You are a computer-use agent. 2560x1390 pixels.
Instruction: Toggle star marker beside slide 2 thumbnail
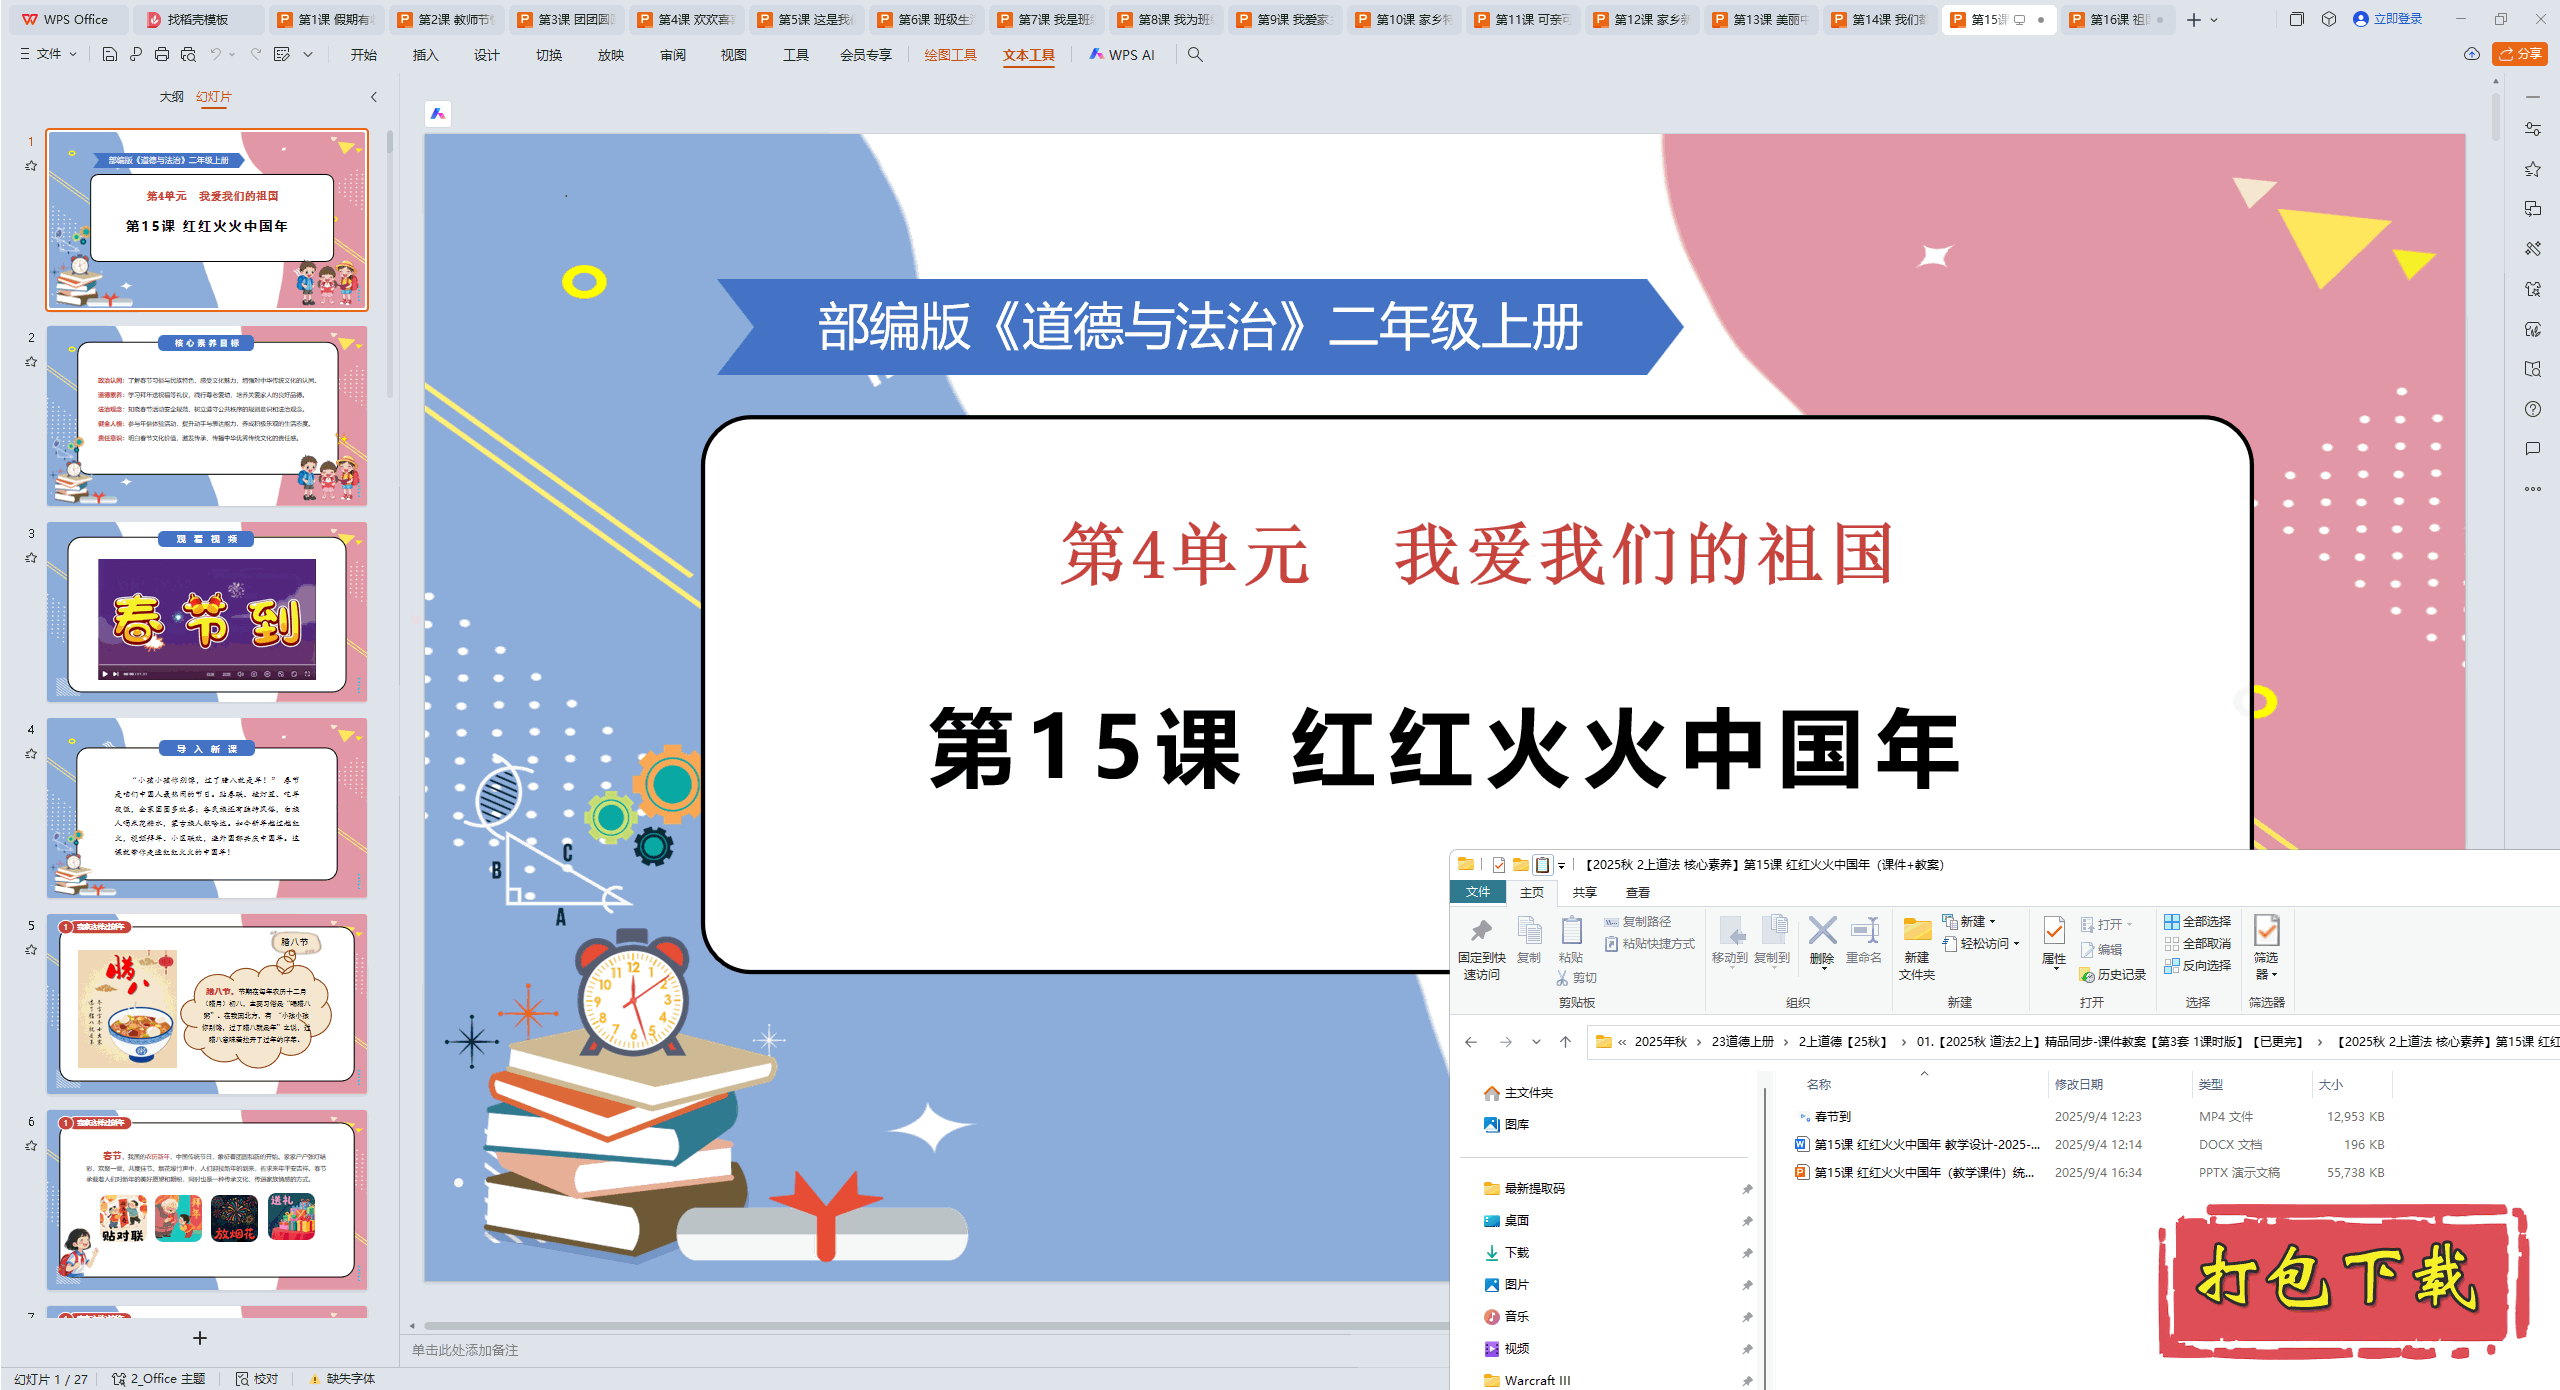point(31,362)
